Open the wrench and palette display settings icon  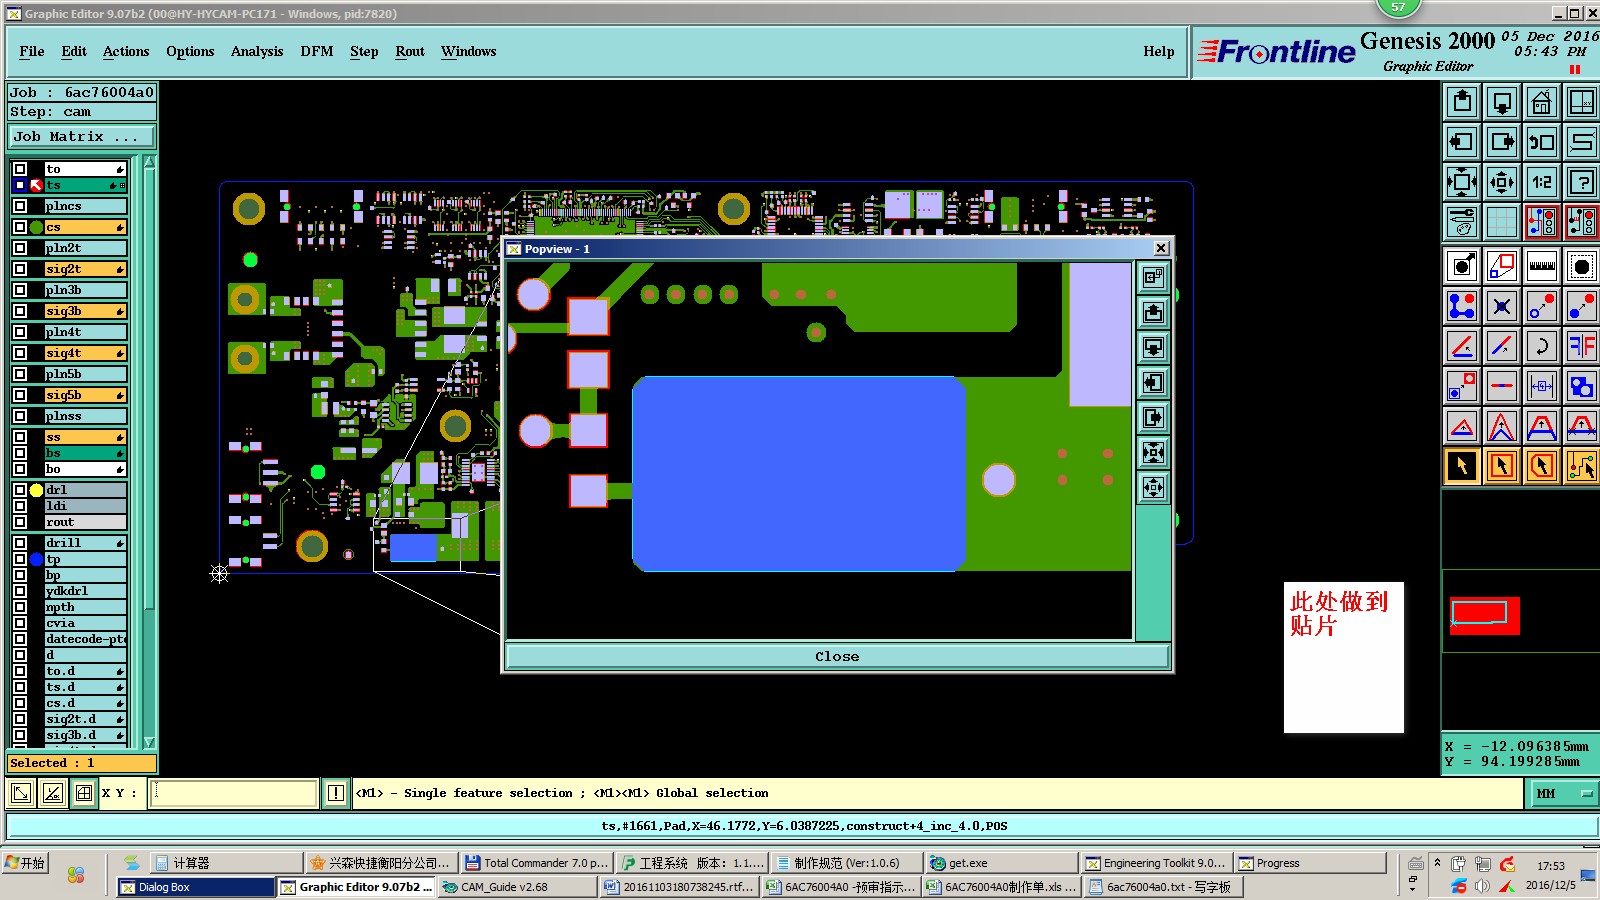(1462, 222)
